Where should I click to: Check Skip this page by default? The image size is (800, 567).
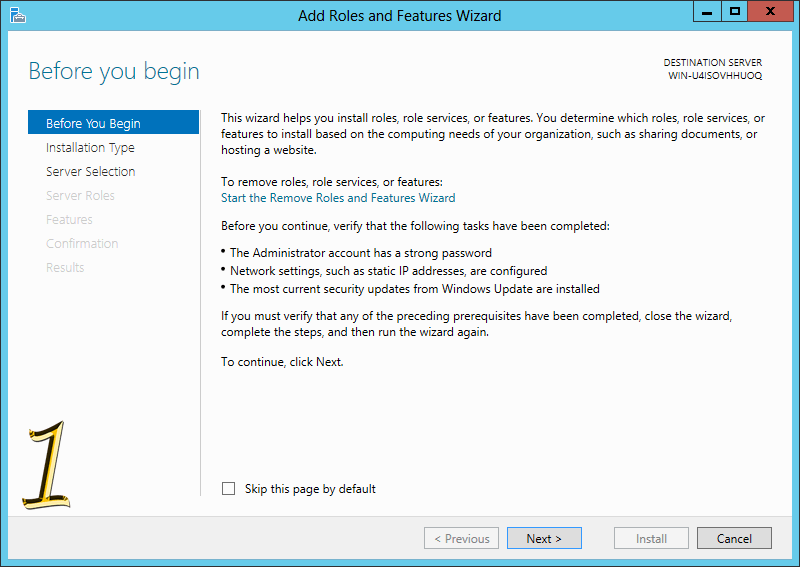[229, 488]
